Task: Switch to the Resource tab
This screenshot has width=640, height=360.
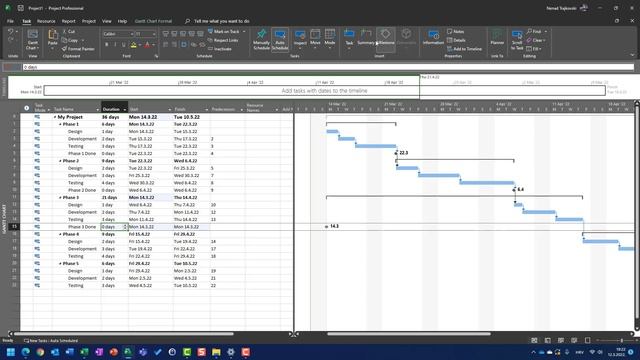Action: click(x=46, y=21)
